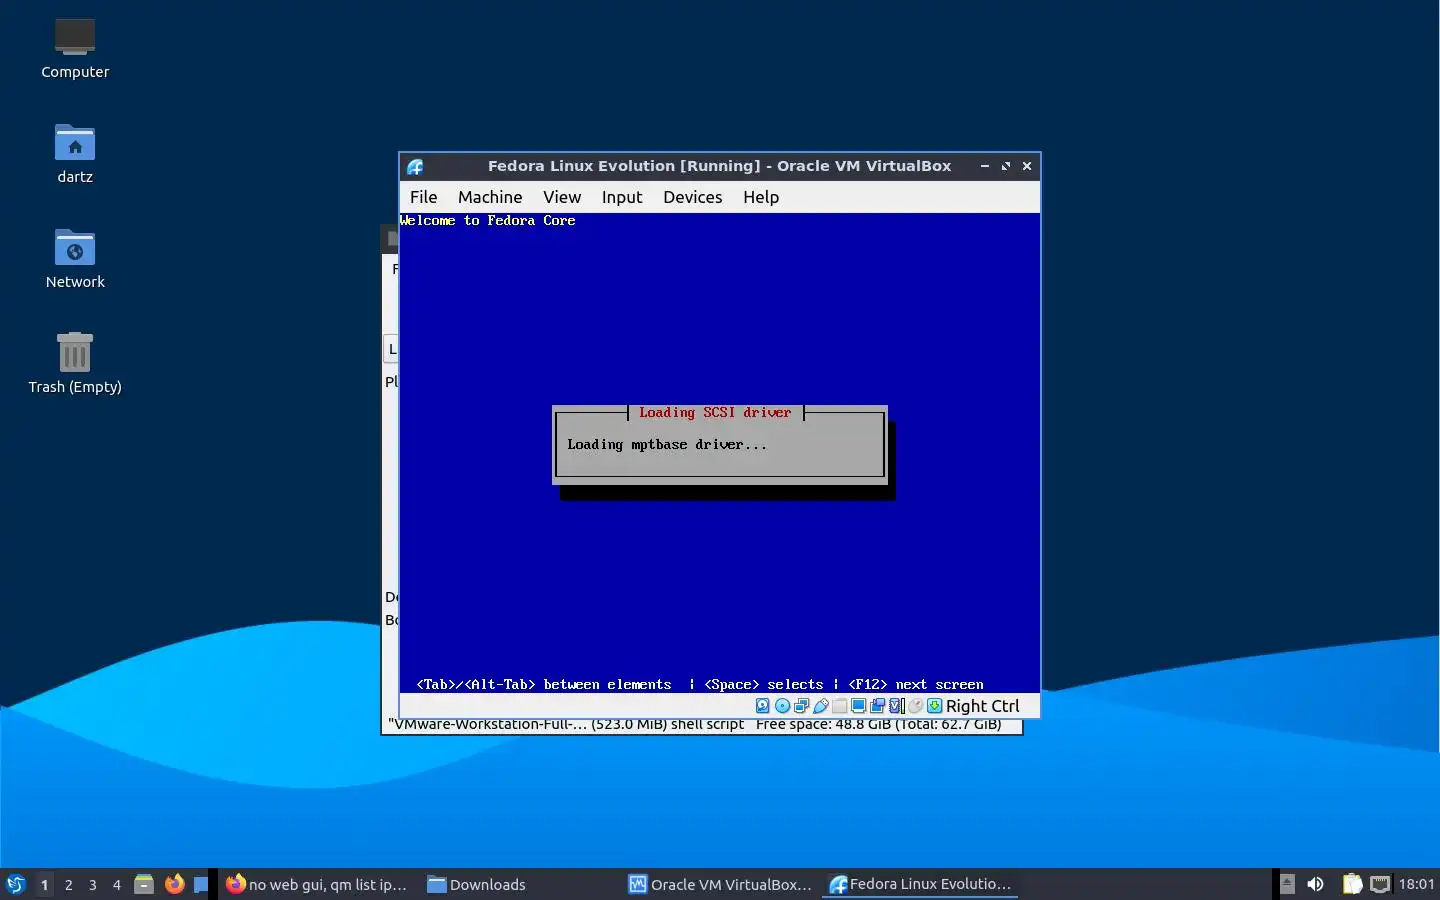Open the dartz home folder icon
Screen dimensions: 1440x900
point(75,154)
